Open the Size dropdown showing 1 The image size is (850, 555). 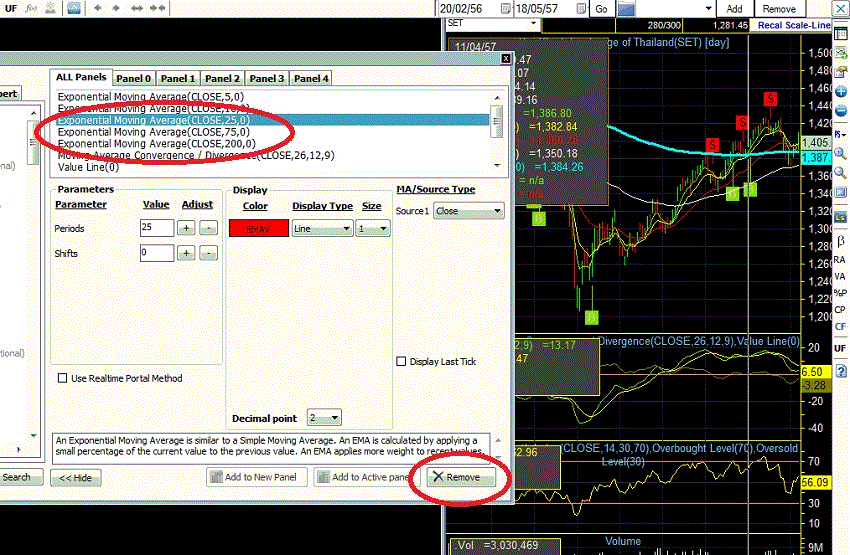tap(373, 229)
